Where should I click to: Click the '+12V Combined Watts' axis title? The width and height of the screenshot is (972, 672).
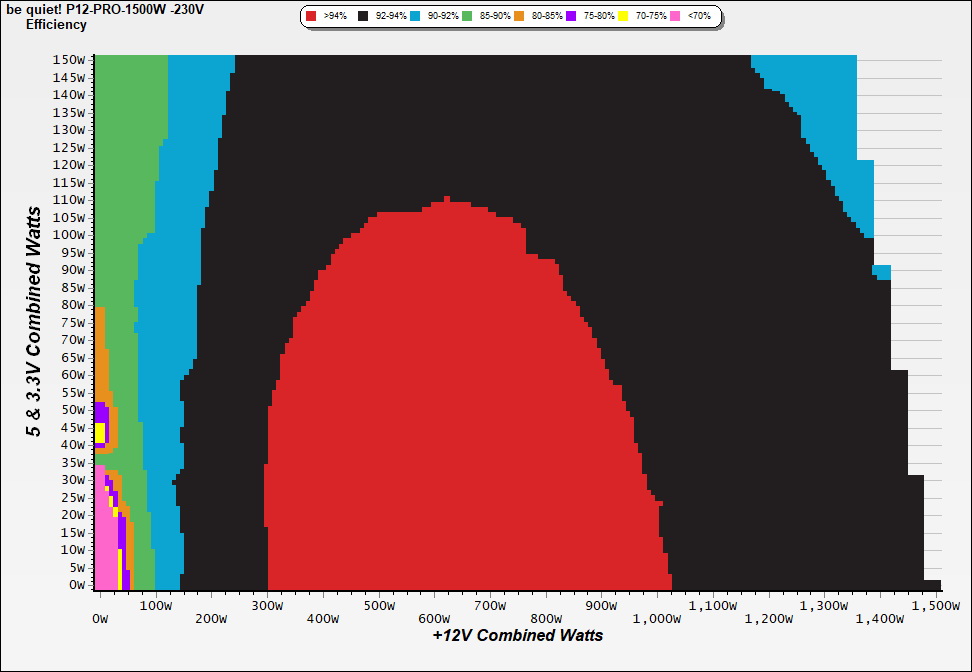517,635
